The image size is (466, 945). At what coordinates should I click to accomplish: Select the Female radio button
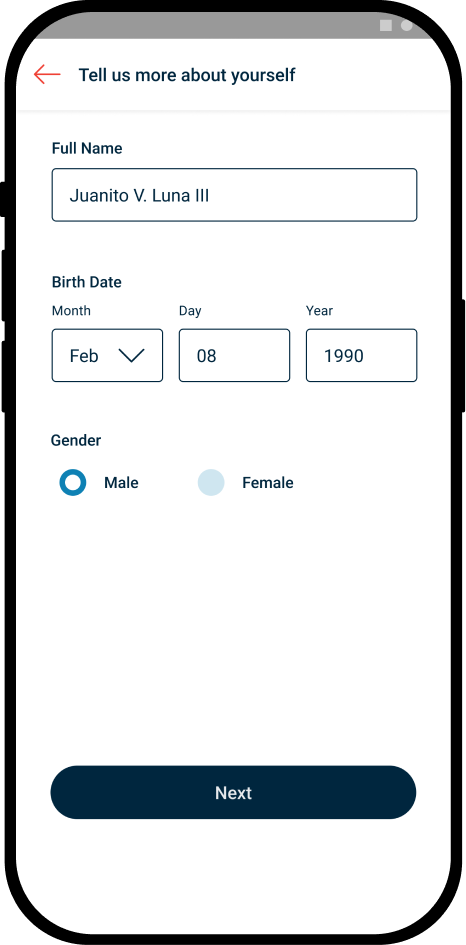tap(211, 483)
